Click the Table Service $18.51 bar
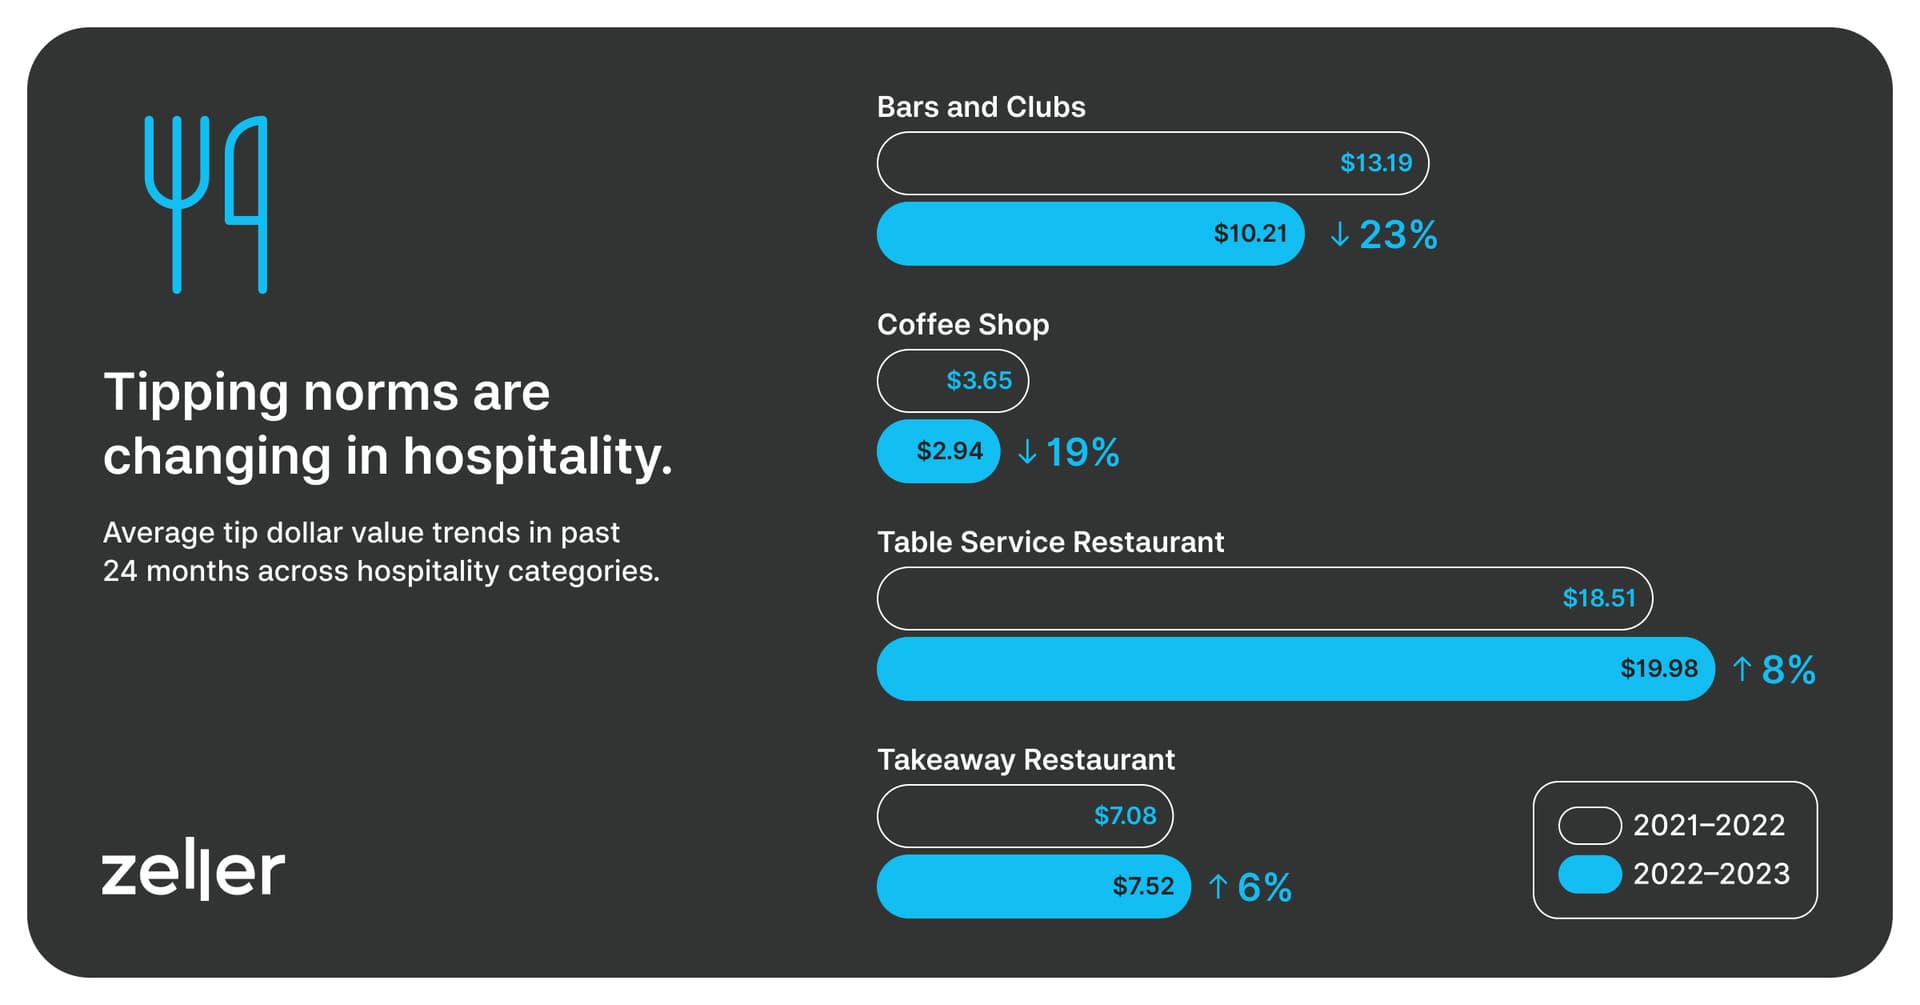 tap(1264, 598)
